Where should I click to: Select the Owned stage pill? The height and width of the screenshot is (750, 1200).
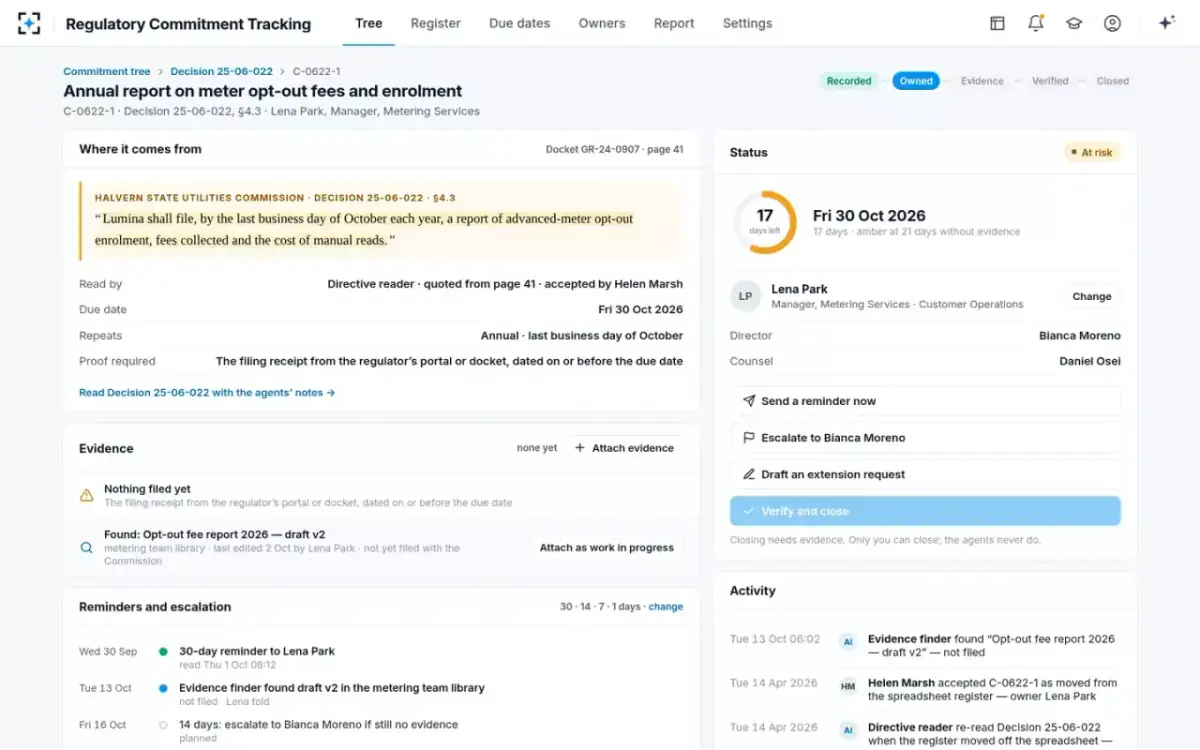pos(916,81)
